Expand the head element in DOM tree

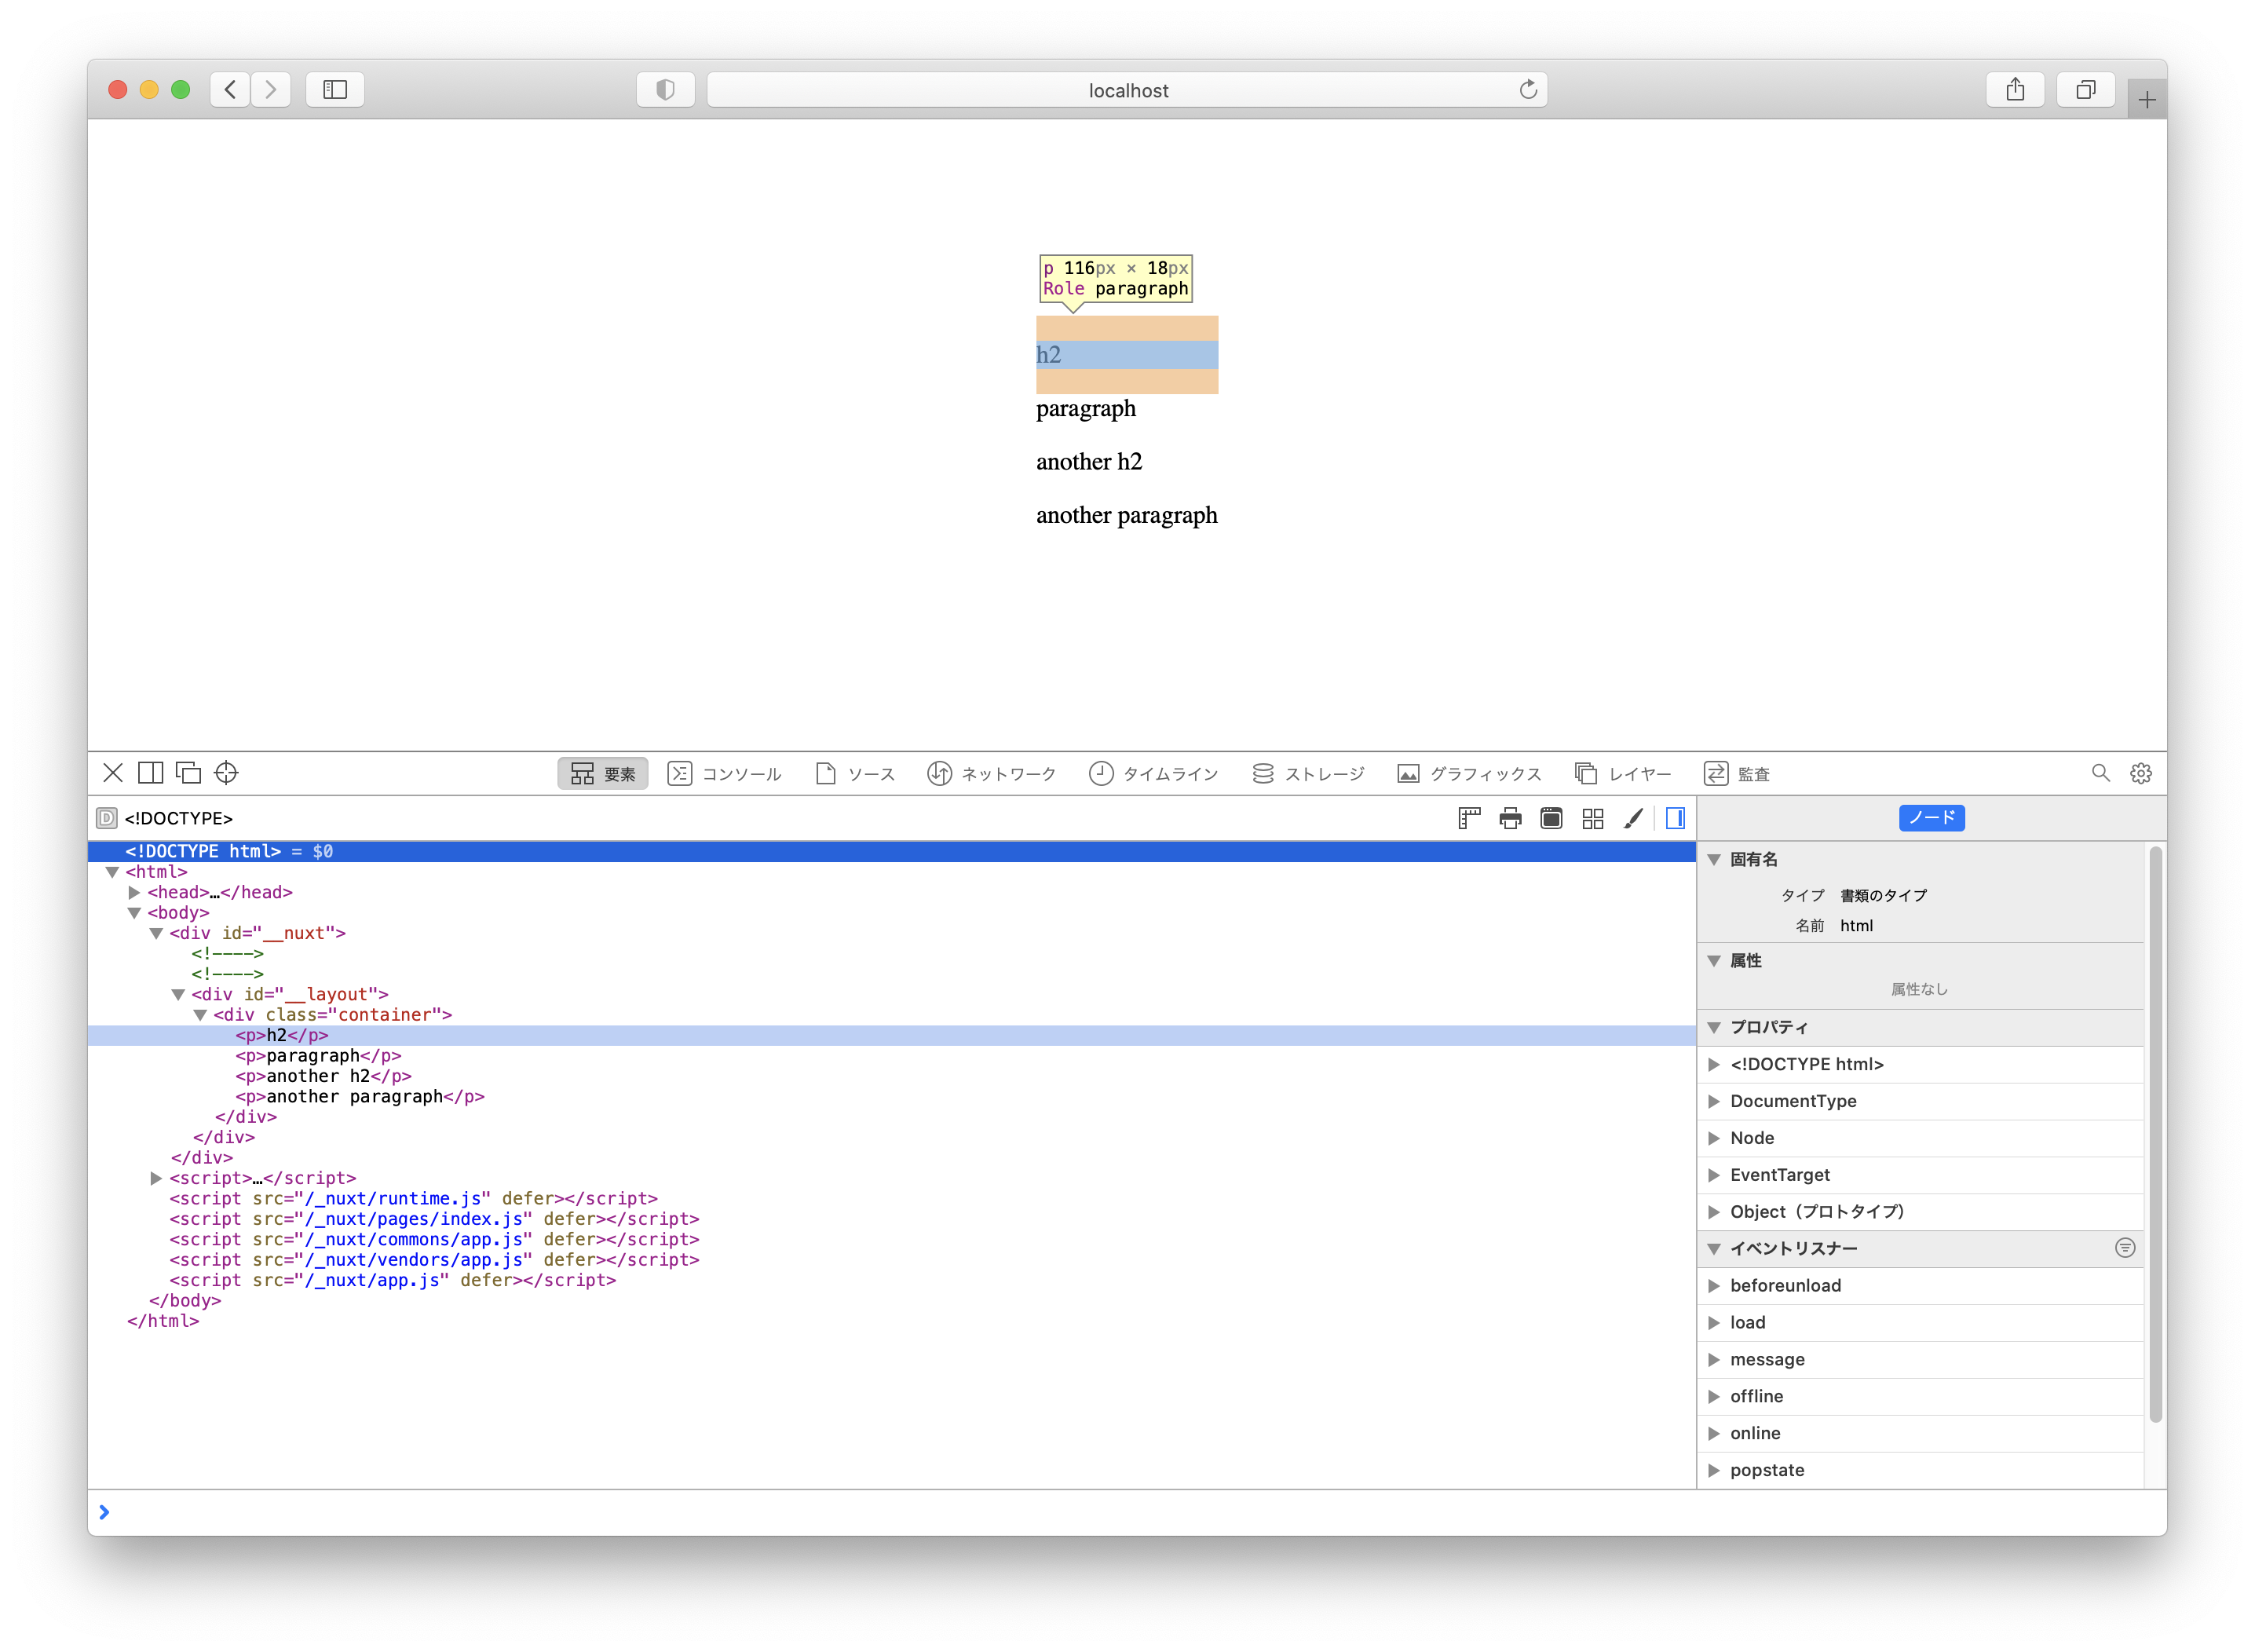coord(135,892)
